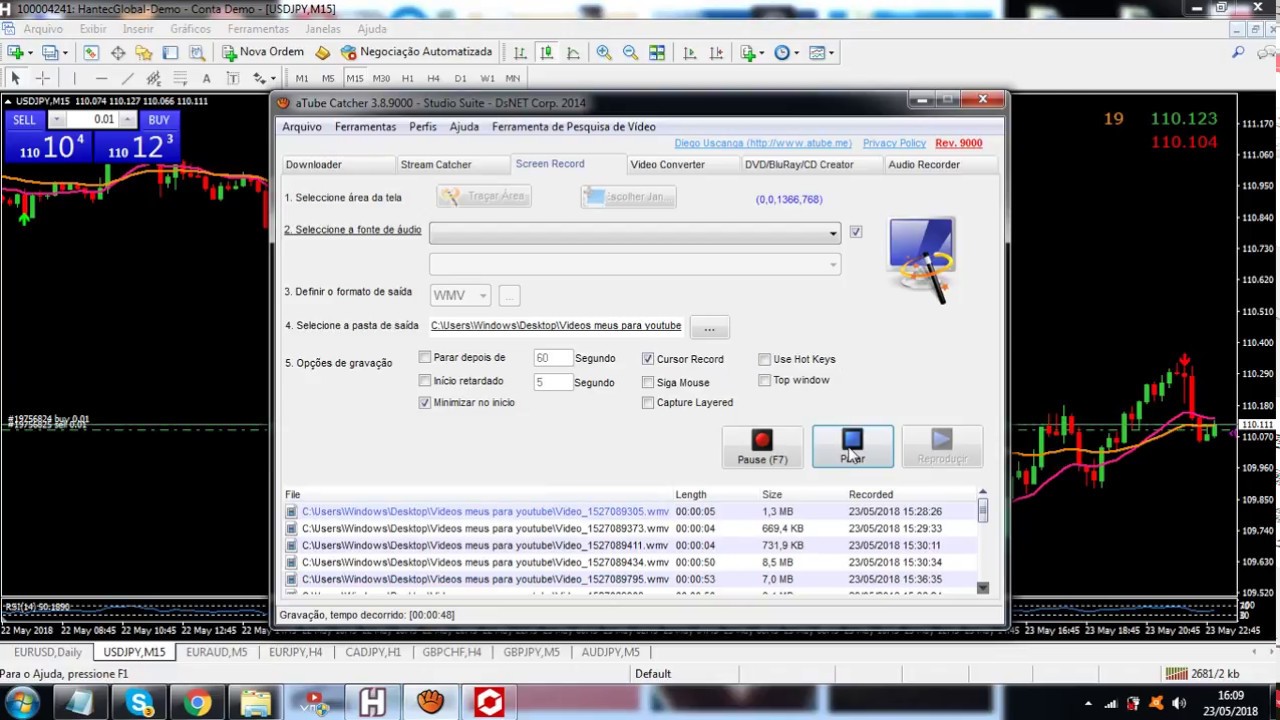Open File Explorer folder icon in taskbar

[x=255, y=703]
